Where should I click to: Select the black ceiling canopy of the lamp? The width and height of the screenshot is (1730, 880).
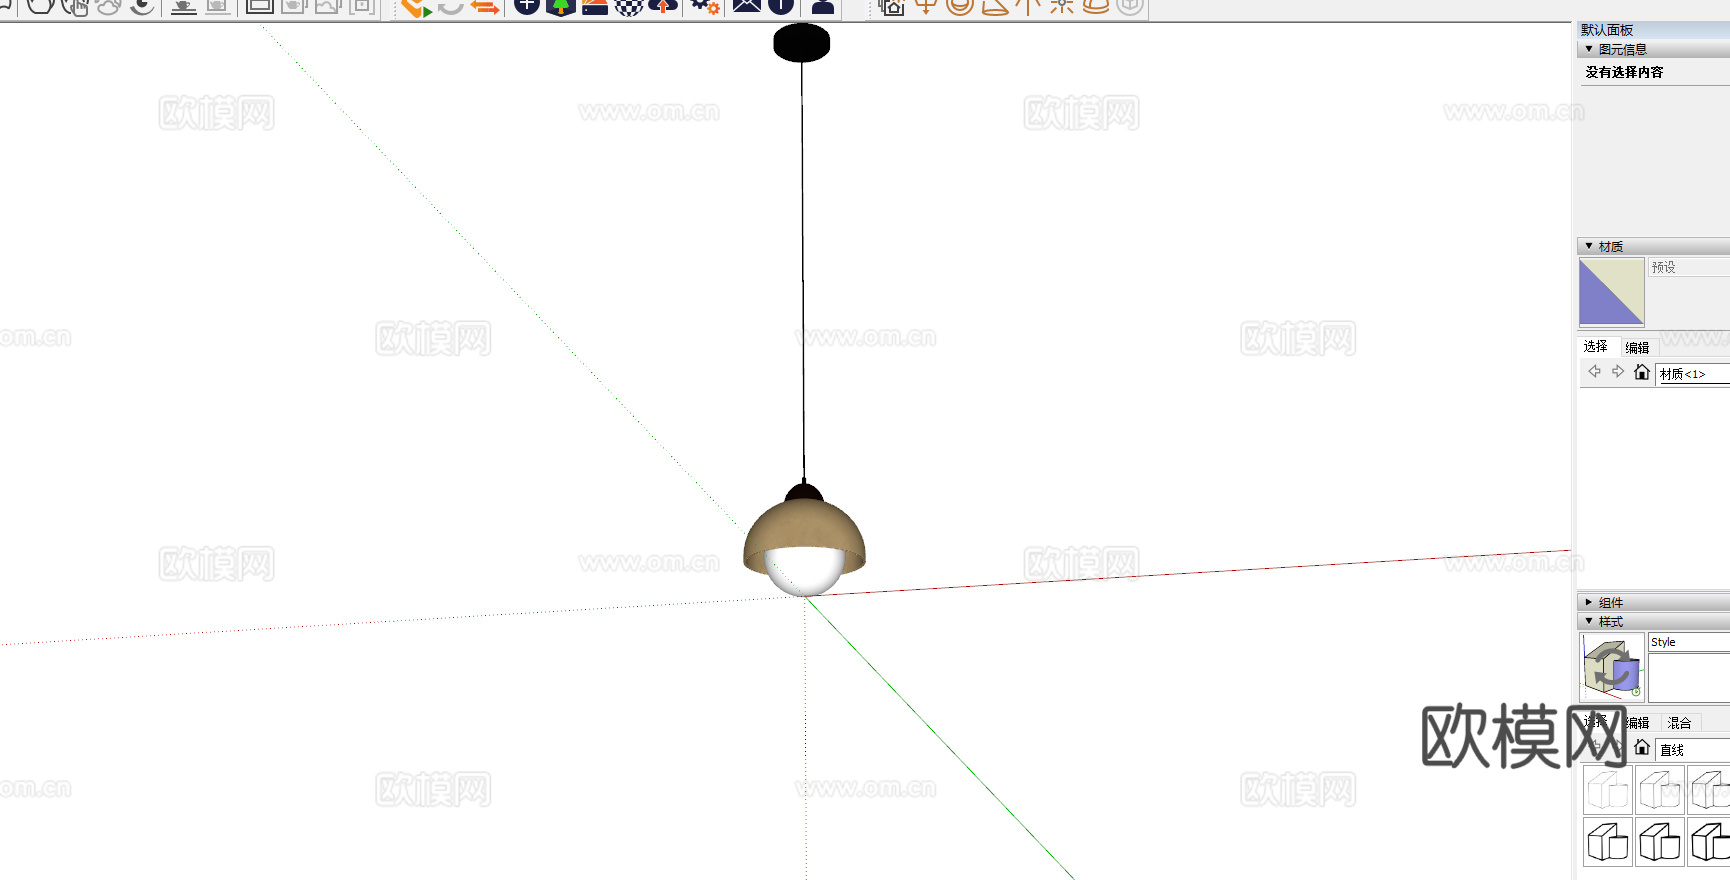(802, 43)
